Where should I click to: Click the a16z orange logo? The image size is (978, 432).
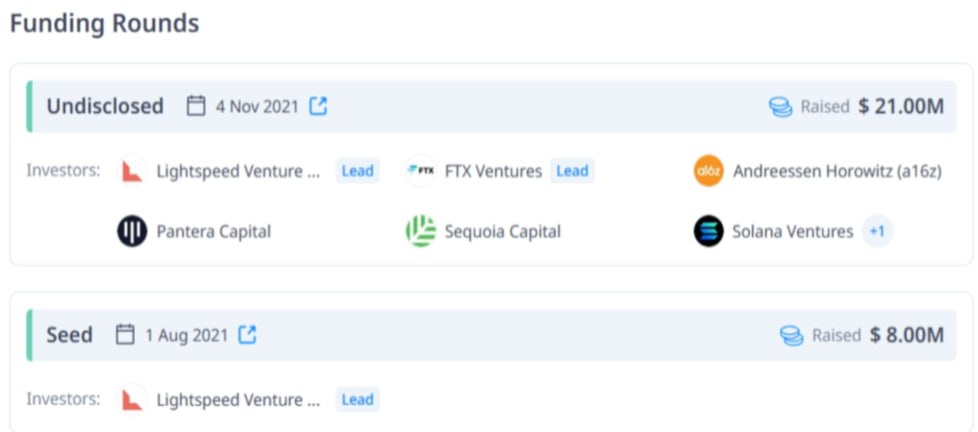pyautogui.click(x=709, y=171)
